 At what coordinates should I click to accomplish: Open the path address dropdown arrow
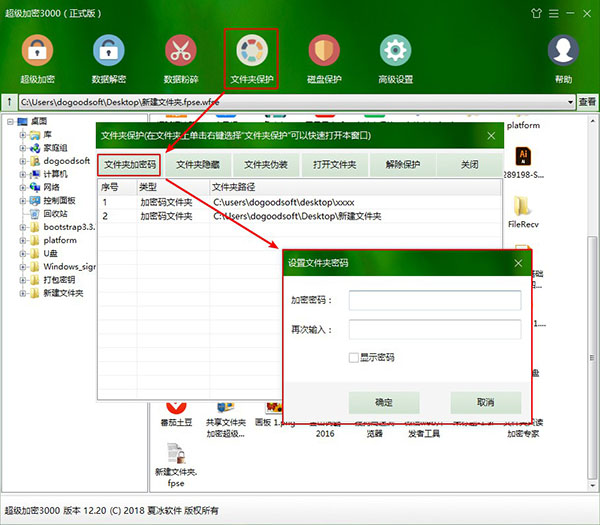click(570, 102)
